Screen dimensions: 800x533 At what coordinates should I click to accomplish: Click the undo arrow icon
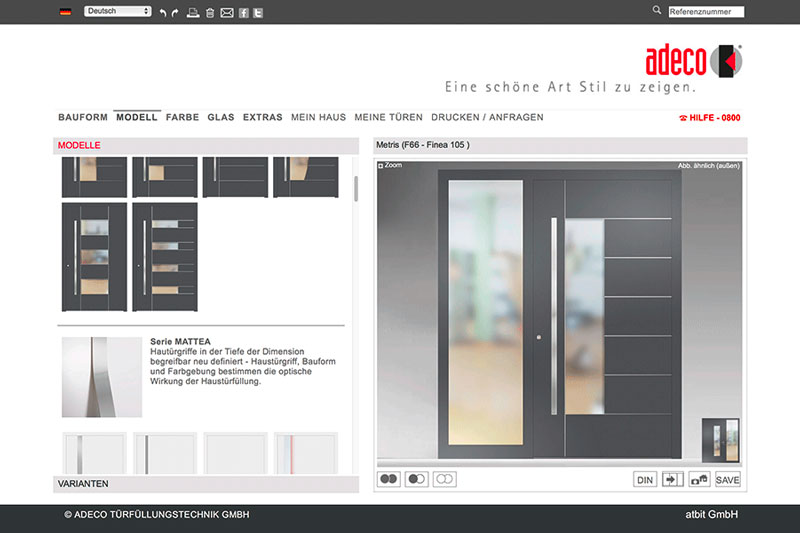click(163, 12)
